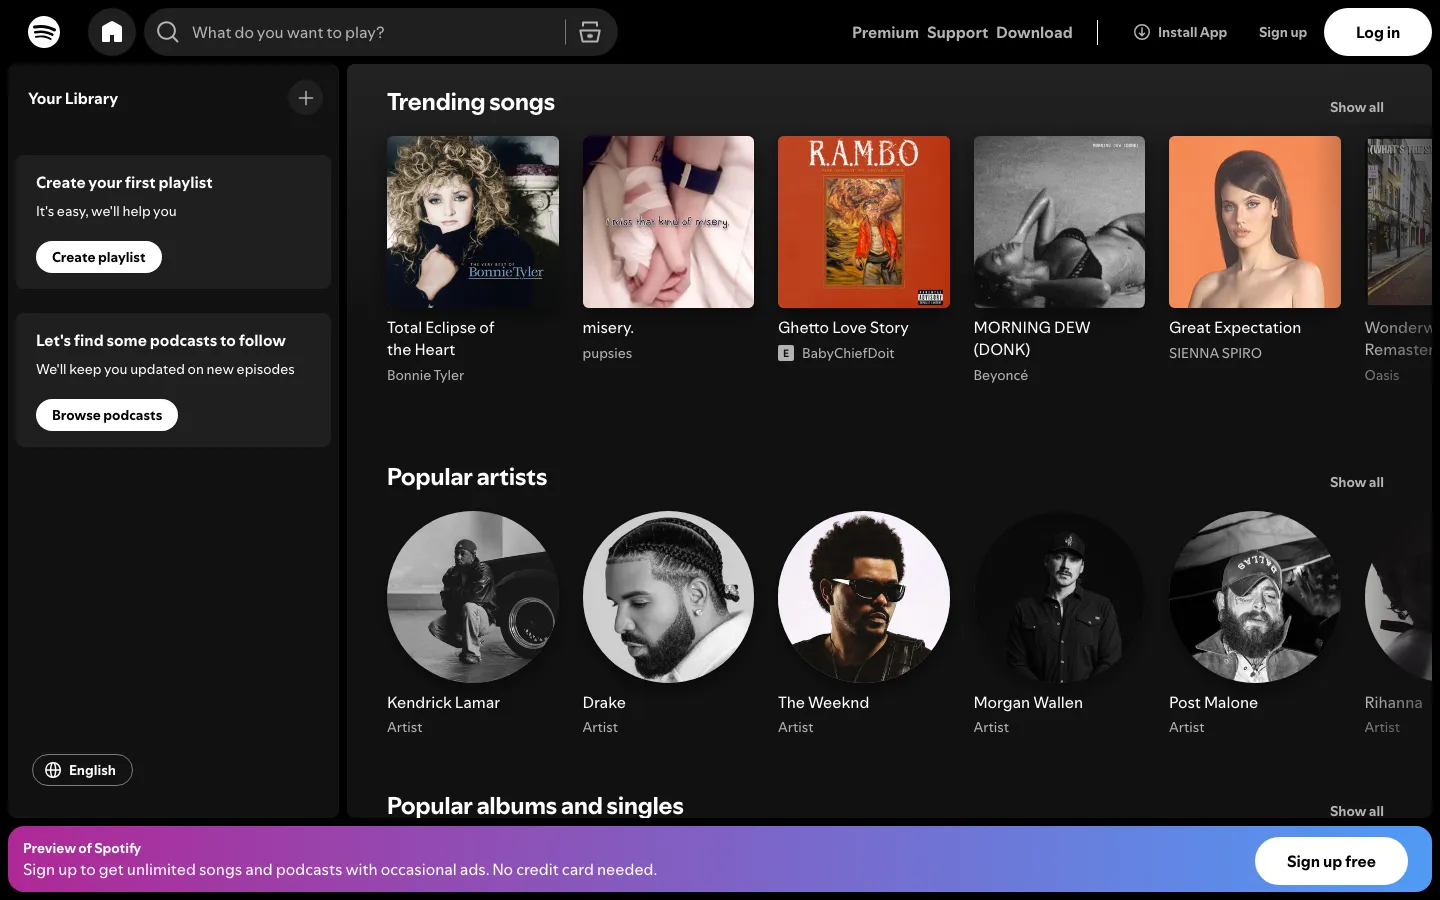Image resolution: width=1440 pixels, height=900 pixels.
Task: Show all Popular albums and singles
Action: [x=1356, y=811]
